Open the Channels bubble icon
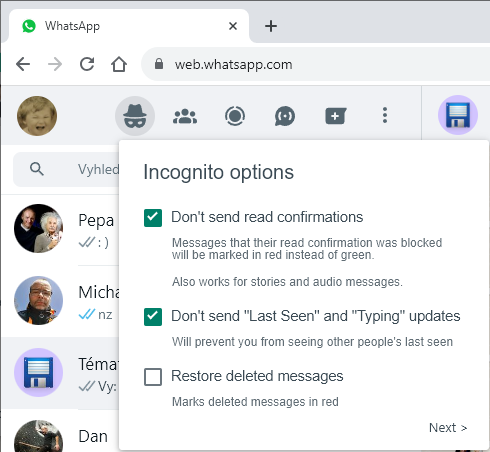This screenshot has height=452, width=490. pyautogui.click(x=285, y=116)
